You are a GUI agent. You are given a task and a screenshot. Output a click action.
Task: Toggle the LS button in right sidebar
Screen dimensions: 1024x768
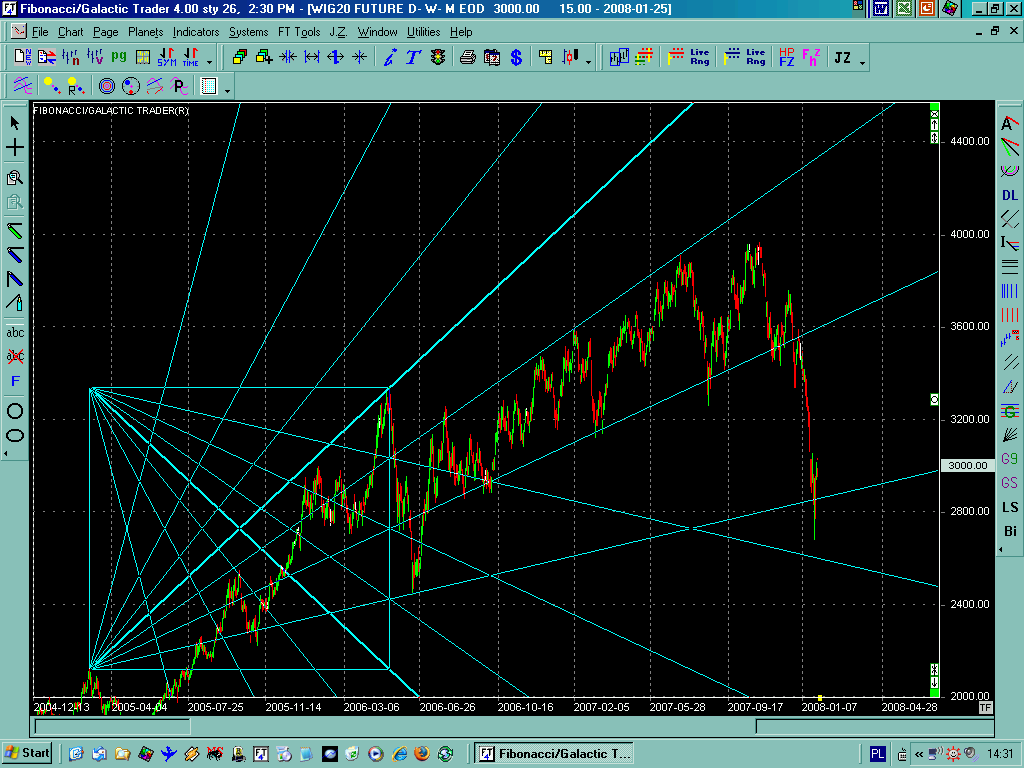point(1010,507)
